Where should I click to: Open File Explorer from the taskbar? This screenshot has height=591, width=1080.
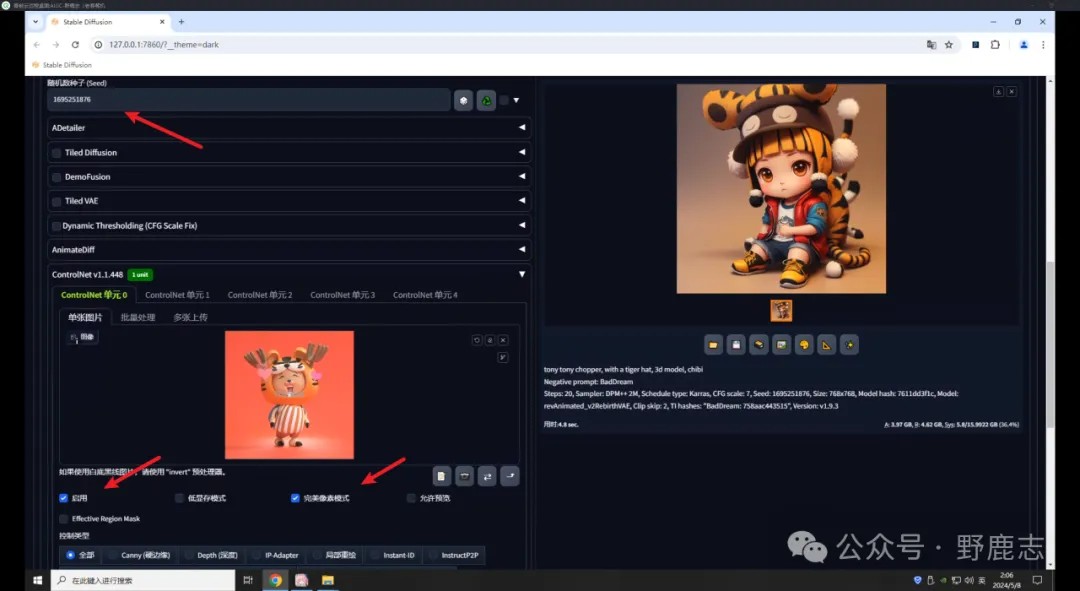coord(328,580)
